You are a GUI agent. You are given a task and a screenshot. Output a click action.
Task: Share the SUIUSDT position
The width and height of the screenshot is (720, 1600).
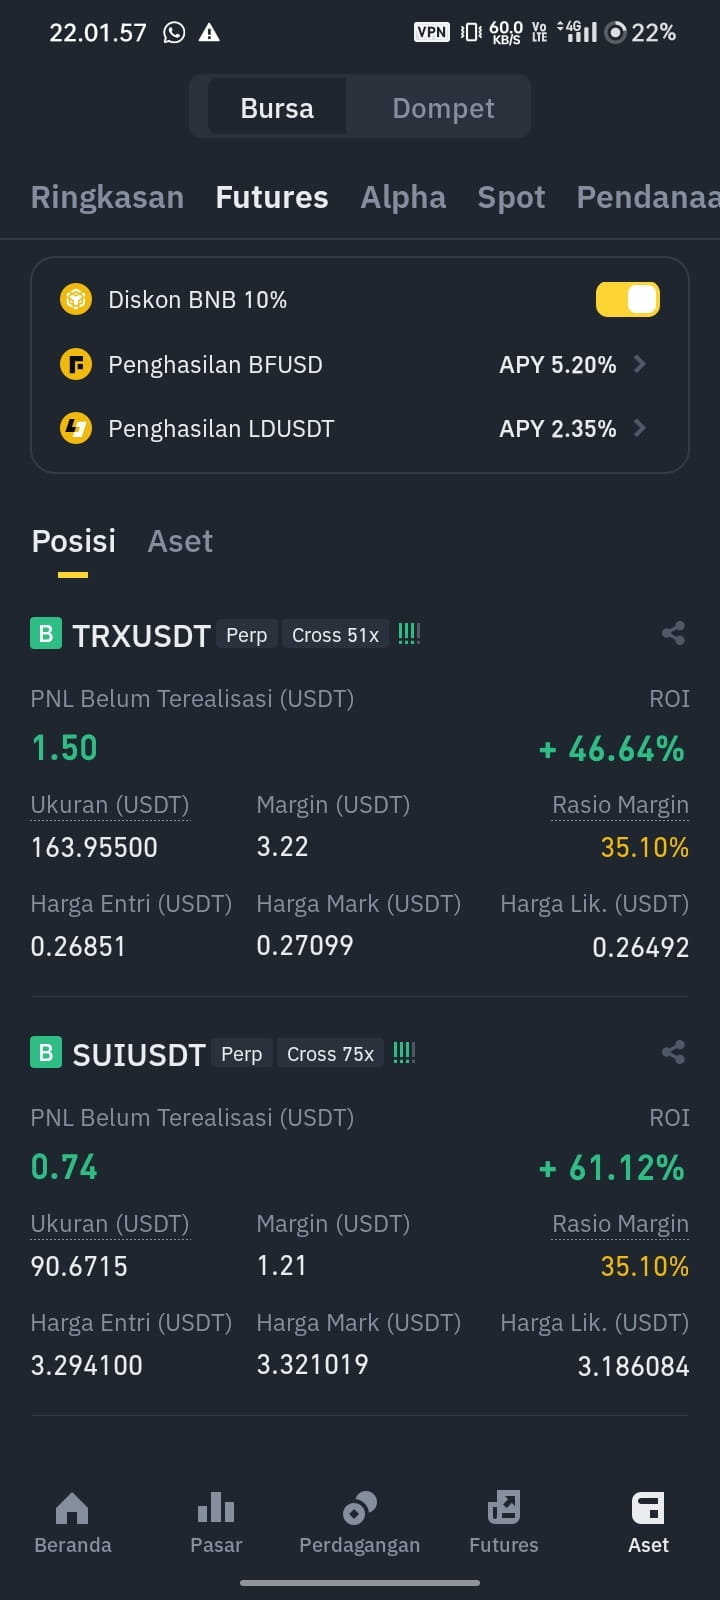pos(673,1052)
